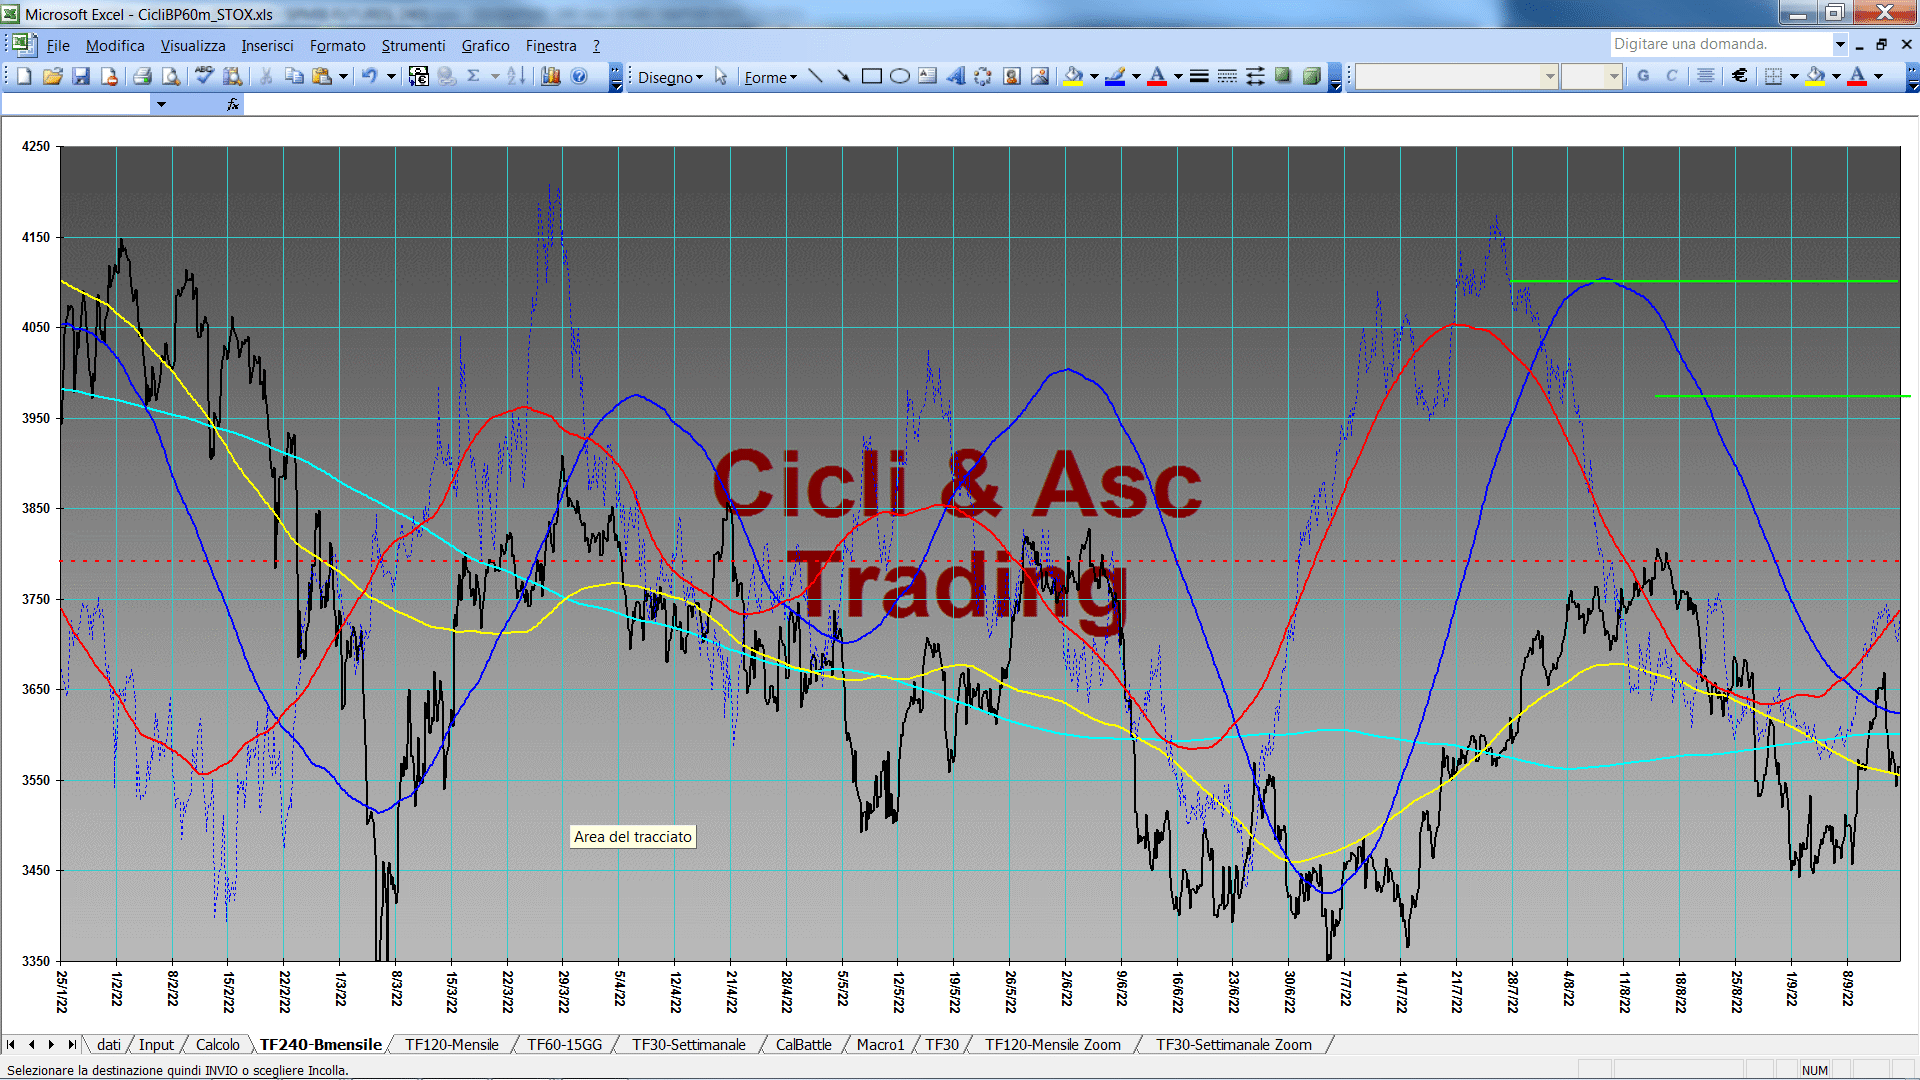This screenshot has height=1080, width=1920.
Task: Choose Dash Style icon
Action: (x=1227, y=76)
